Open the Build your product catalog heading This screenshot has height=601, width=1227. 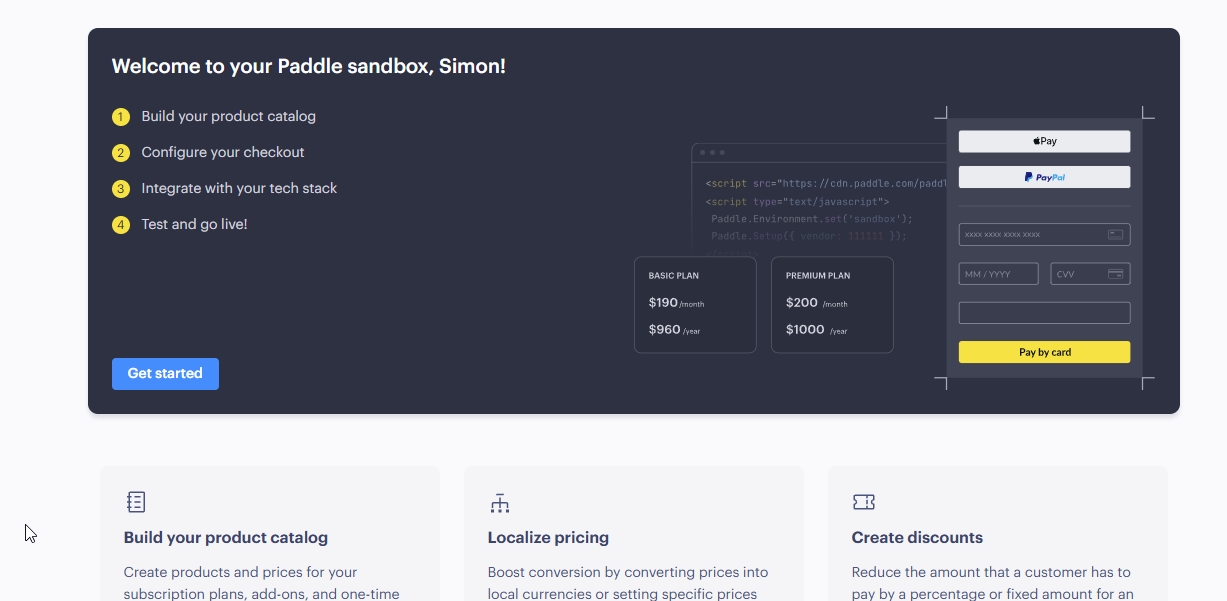click(x=226, y=537)
